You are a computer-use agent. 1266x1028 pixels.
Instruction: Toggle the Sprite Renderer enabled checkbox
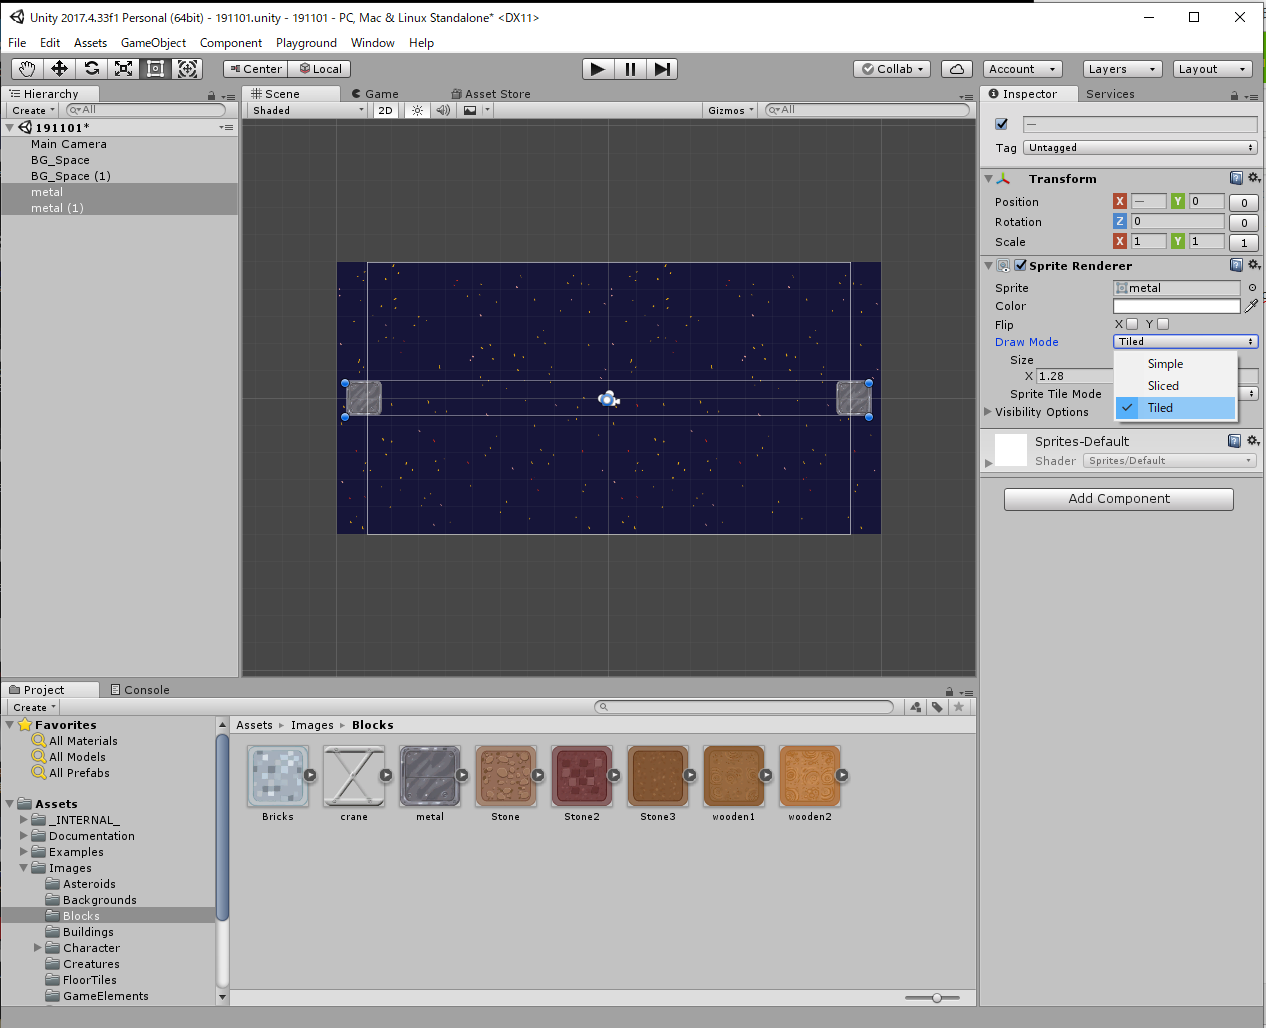coord(1020,266)
